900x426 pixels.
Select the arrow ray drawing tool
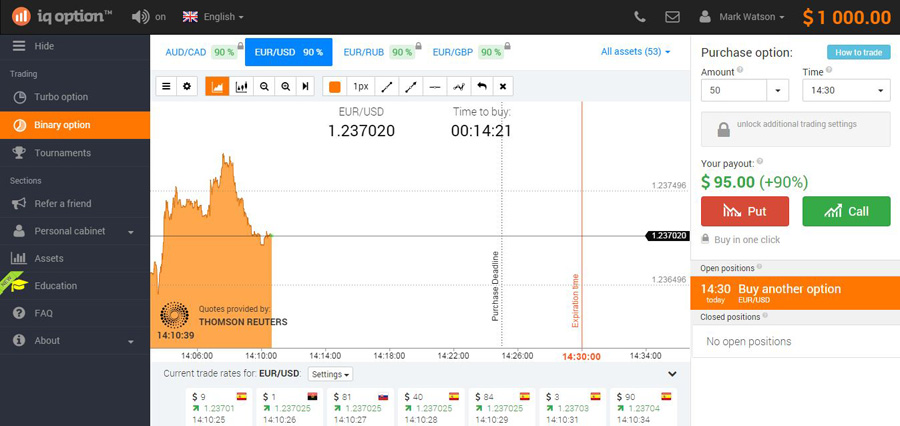411,86
